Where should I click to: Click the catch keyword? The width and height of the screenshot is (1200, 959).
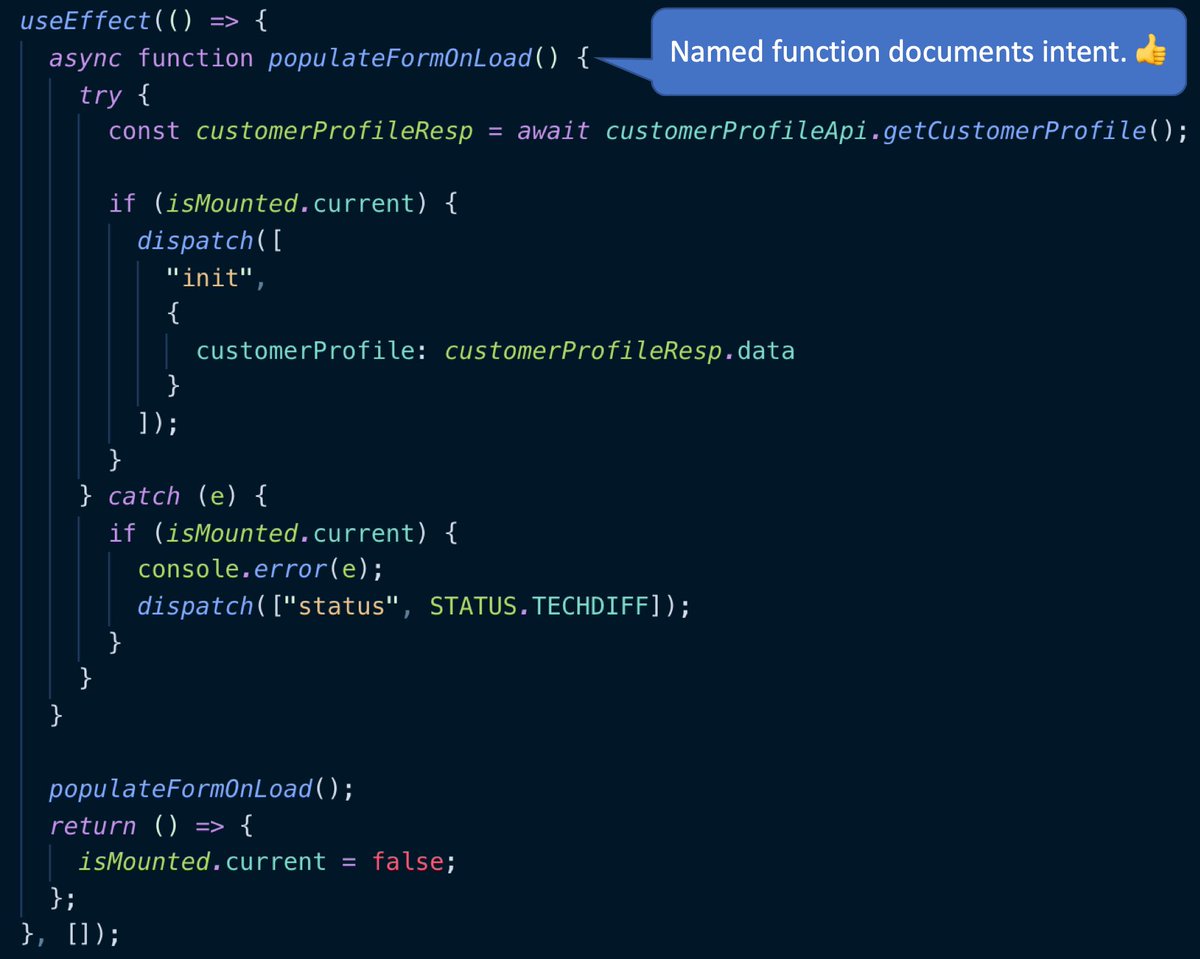click(143, 495)
